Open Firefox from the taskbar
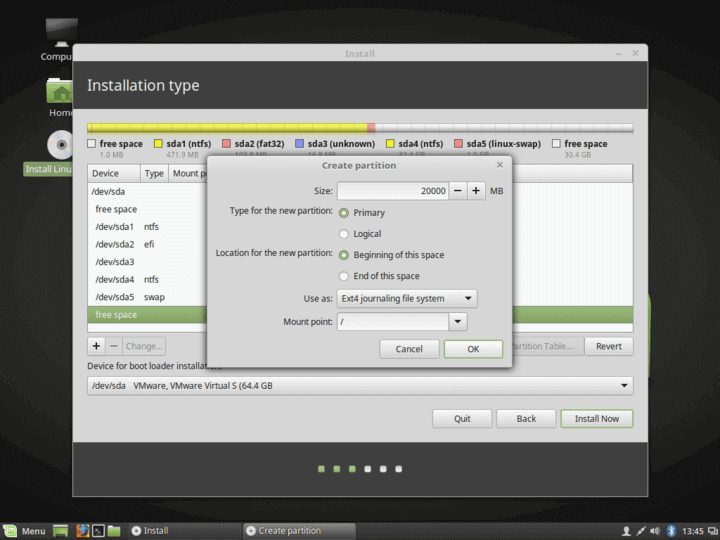720x540 pixels. pyautogui.click(x=82, y=530)
